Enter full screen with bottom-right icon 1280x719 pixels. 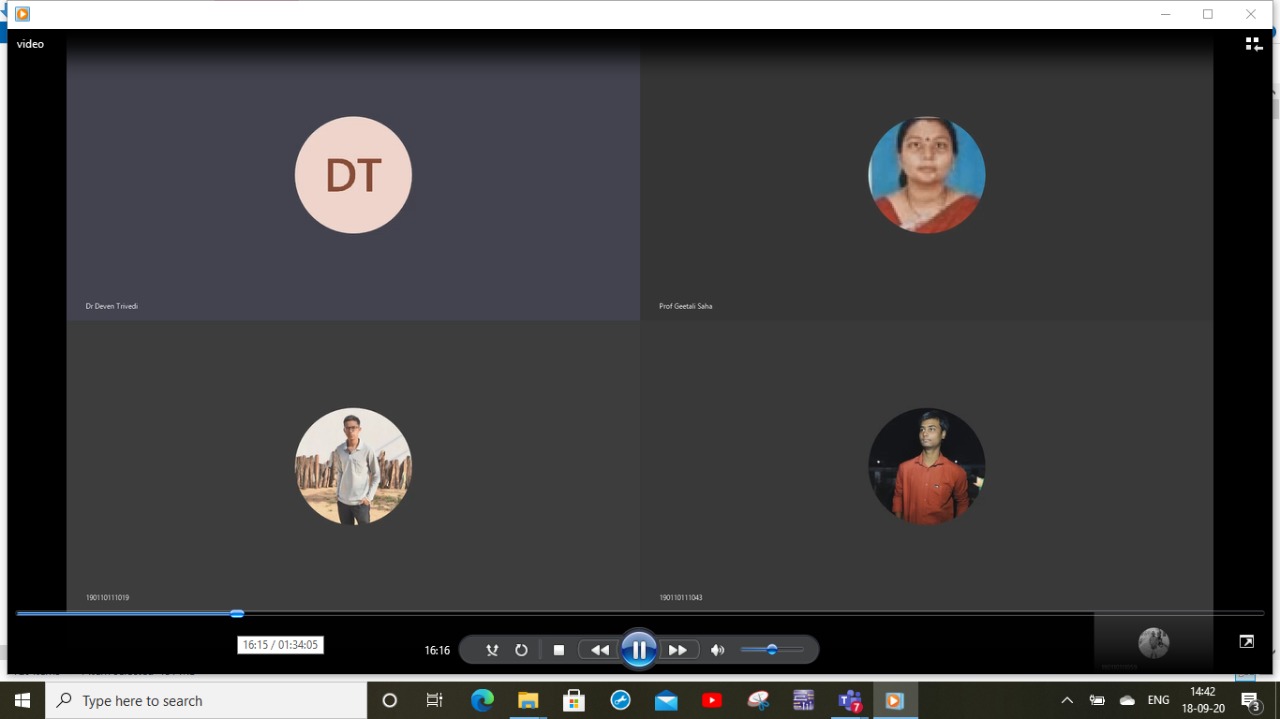tap(1246, 642)
